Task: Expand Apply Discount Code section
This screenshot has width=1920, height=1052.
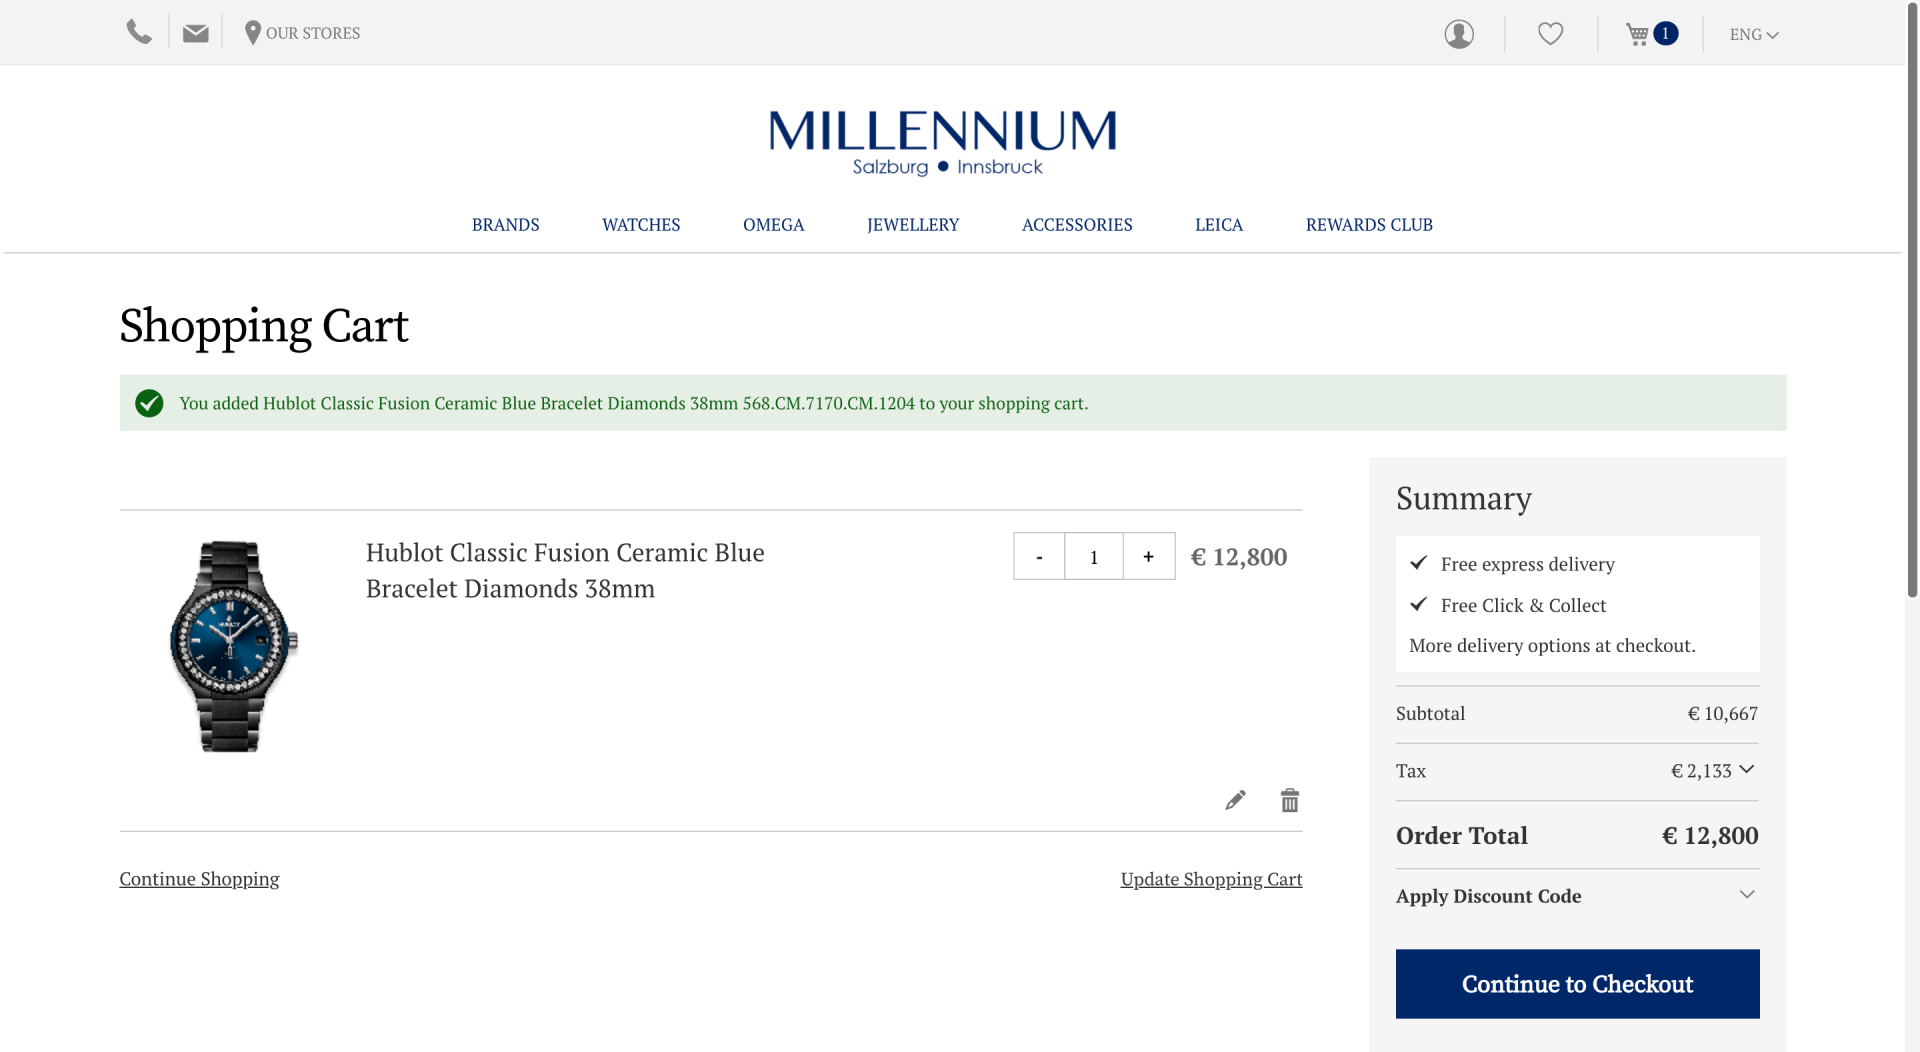Action: coord(1577,896)
